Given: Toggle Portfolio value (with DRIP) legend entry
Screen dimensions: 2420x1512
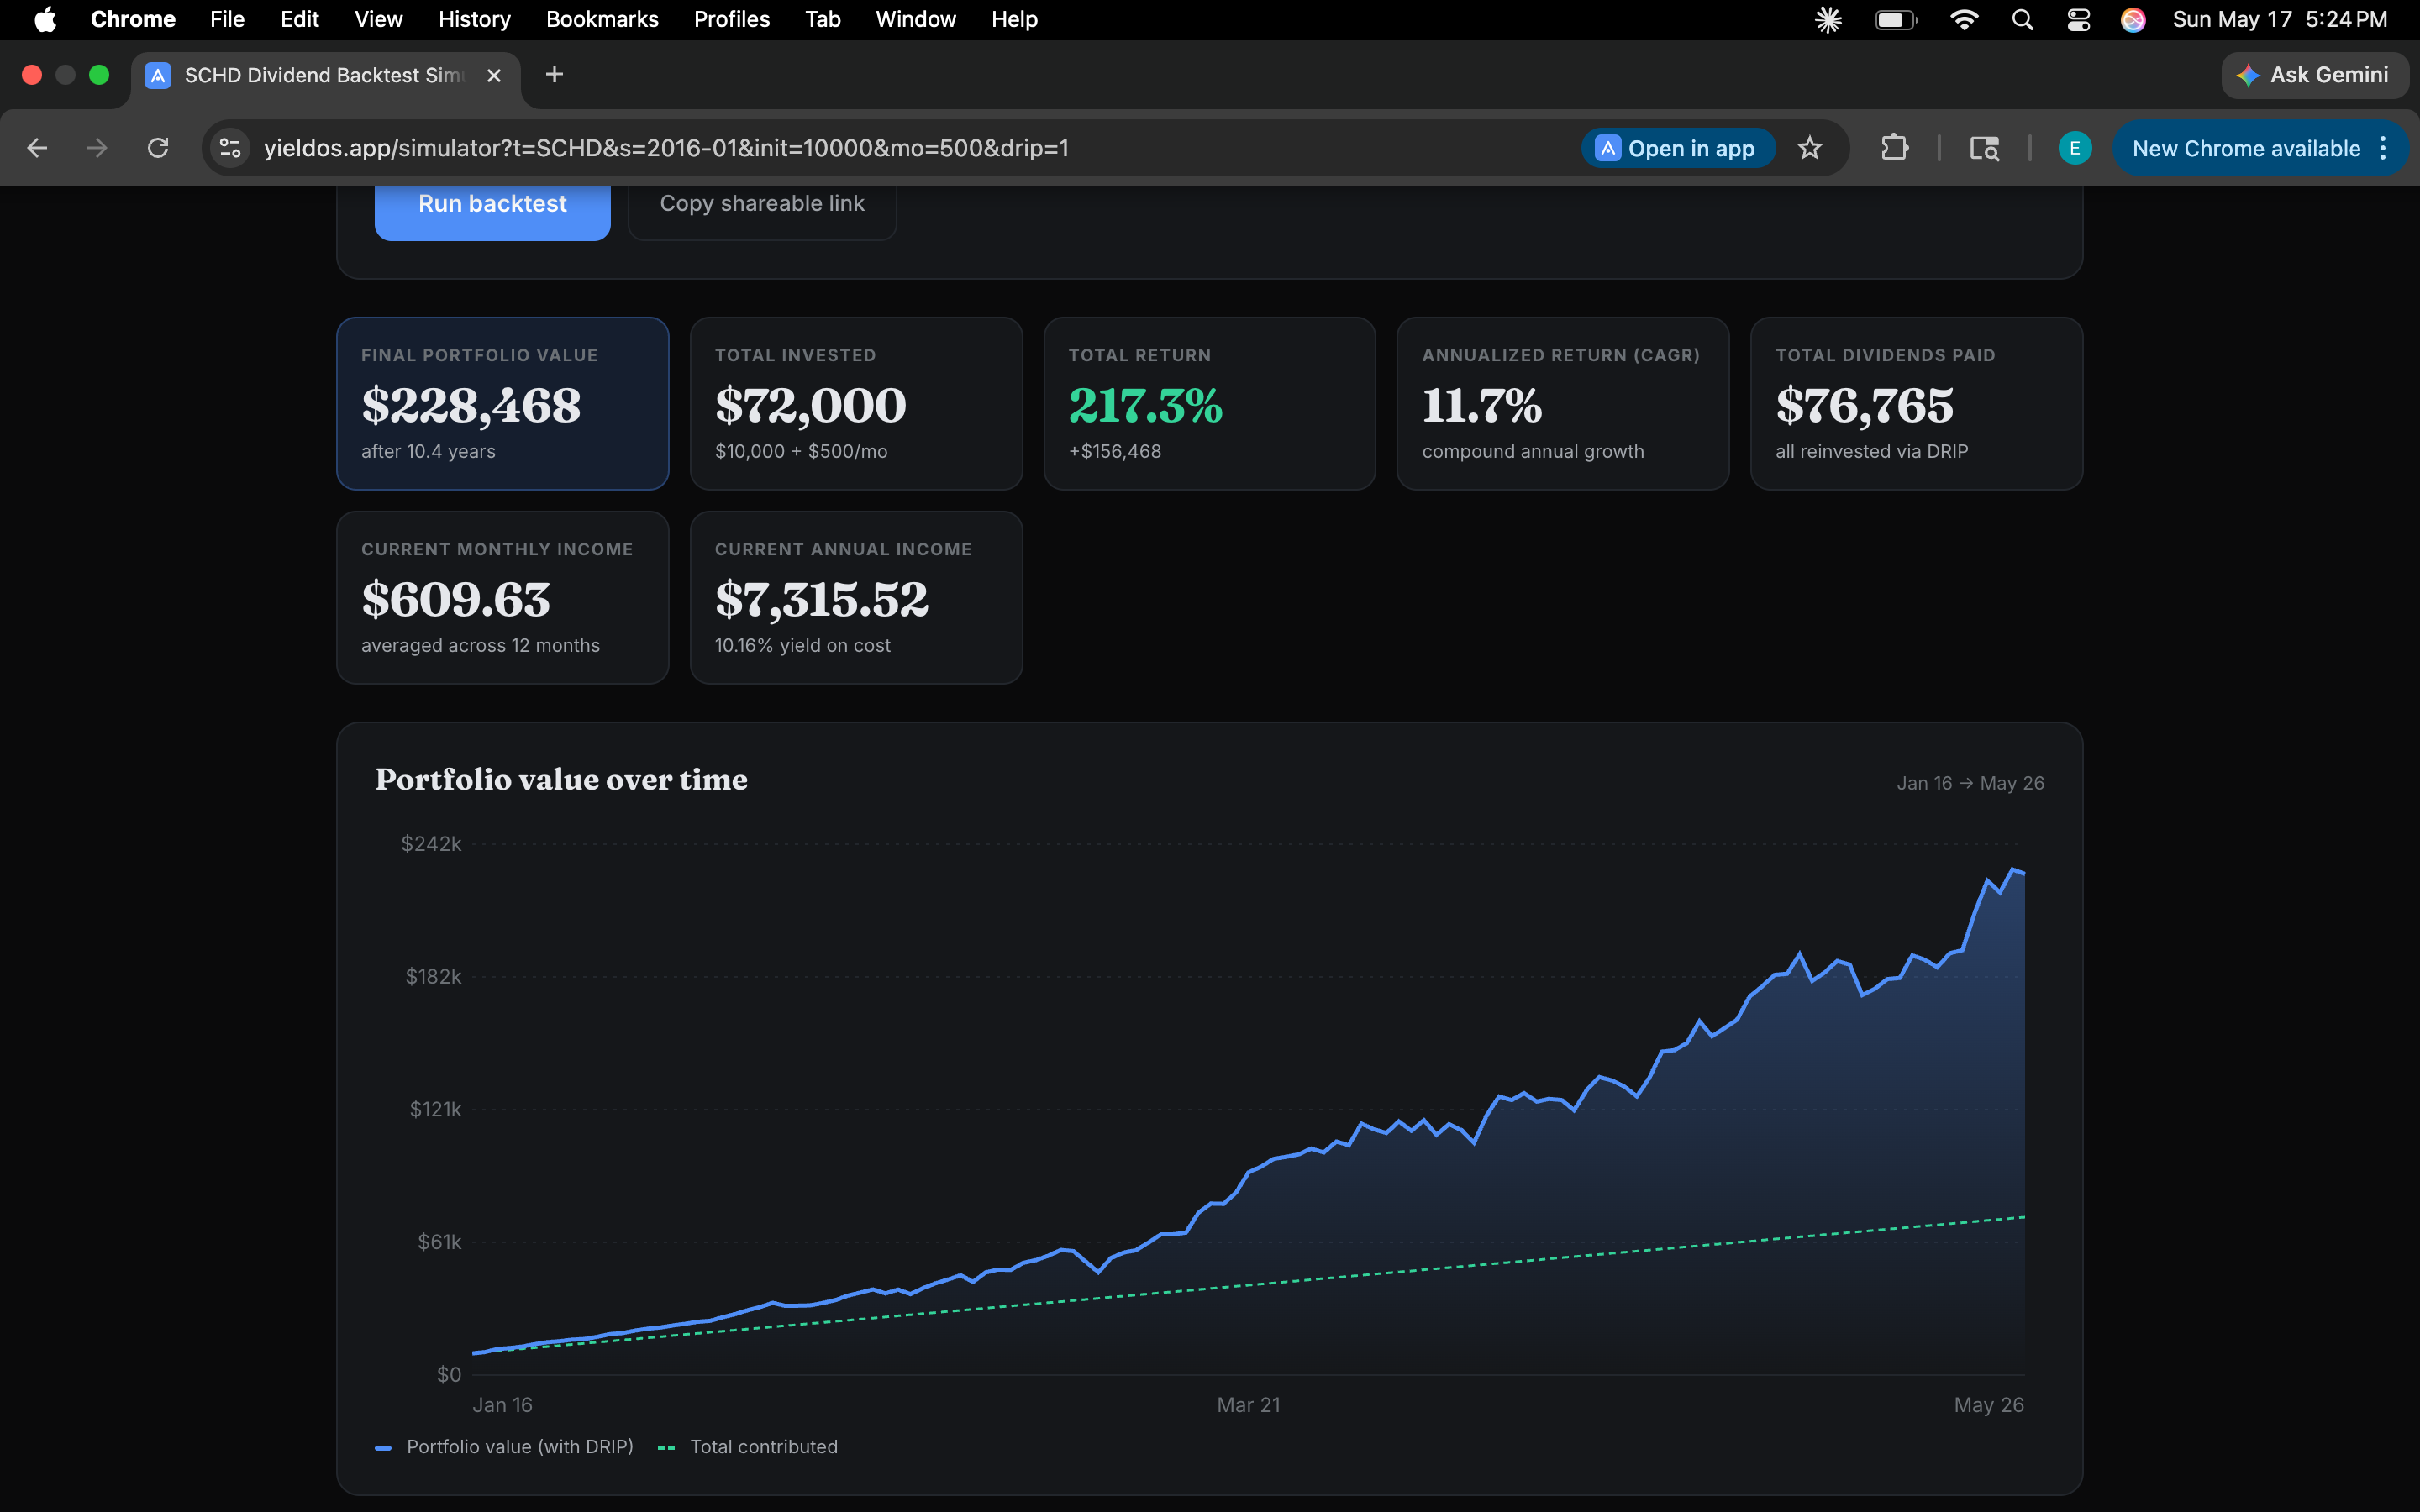Looking at the screenshot, I should [504, 1446].
